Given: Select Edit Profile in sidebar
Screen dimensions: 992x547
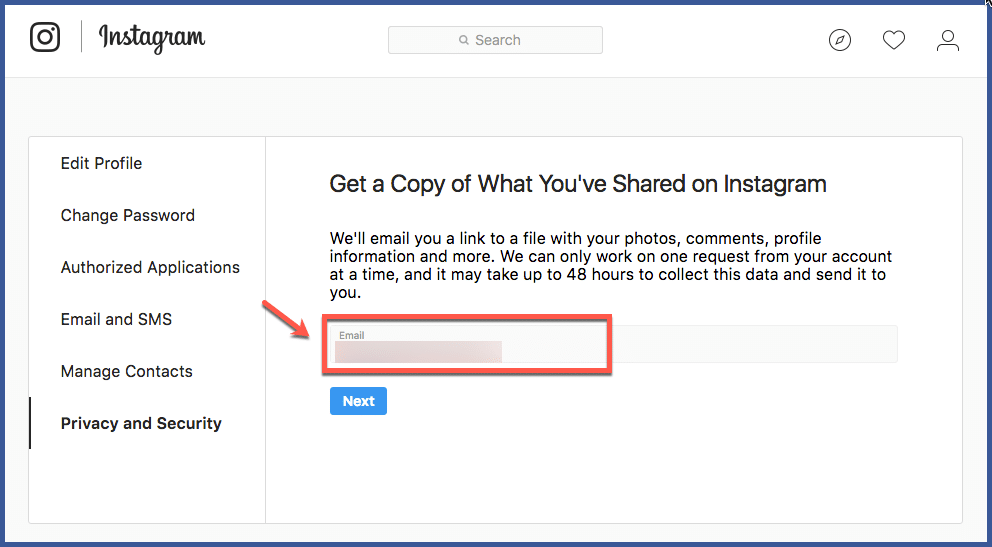Looking at the screenshot, I should (x=101, y=163).
